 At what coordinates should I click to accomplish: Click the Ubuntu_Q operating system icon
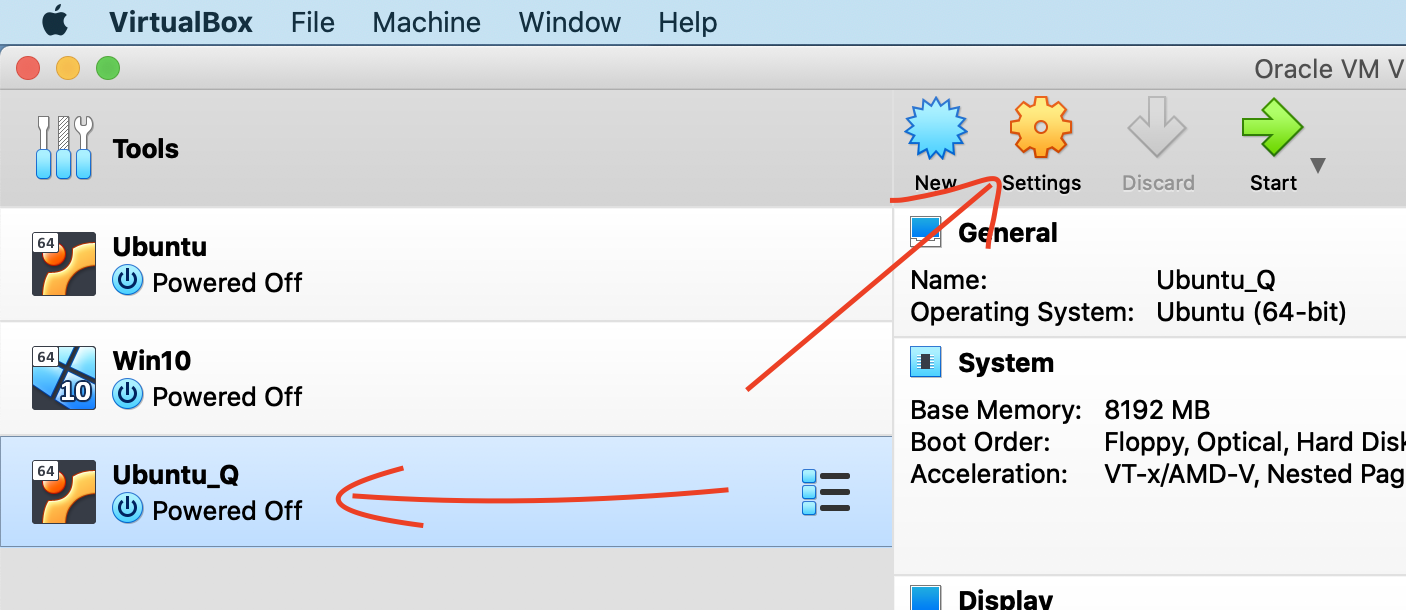point(64,491)
